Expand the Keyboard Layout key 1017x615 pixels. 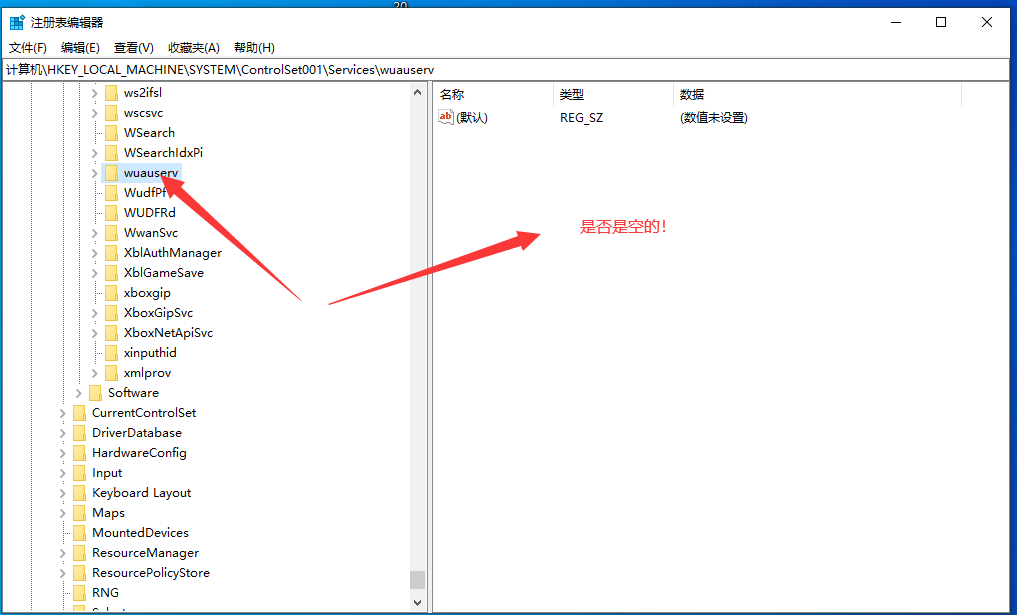(63, 493)
